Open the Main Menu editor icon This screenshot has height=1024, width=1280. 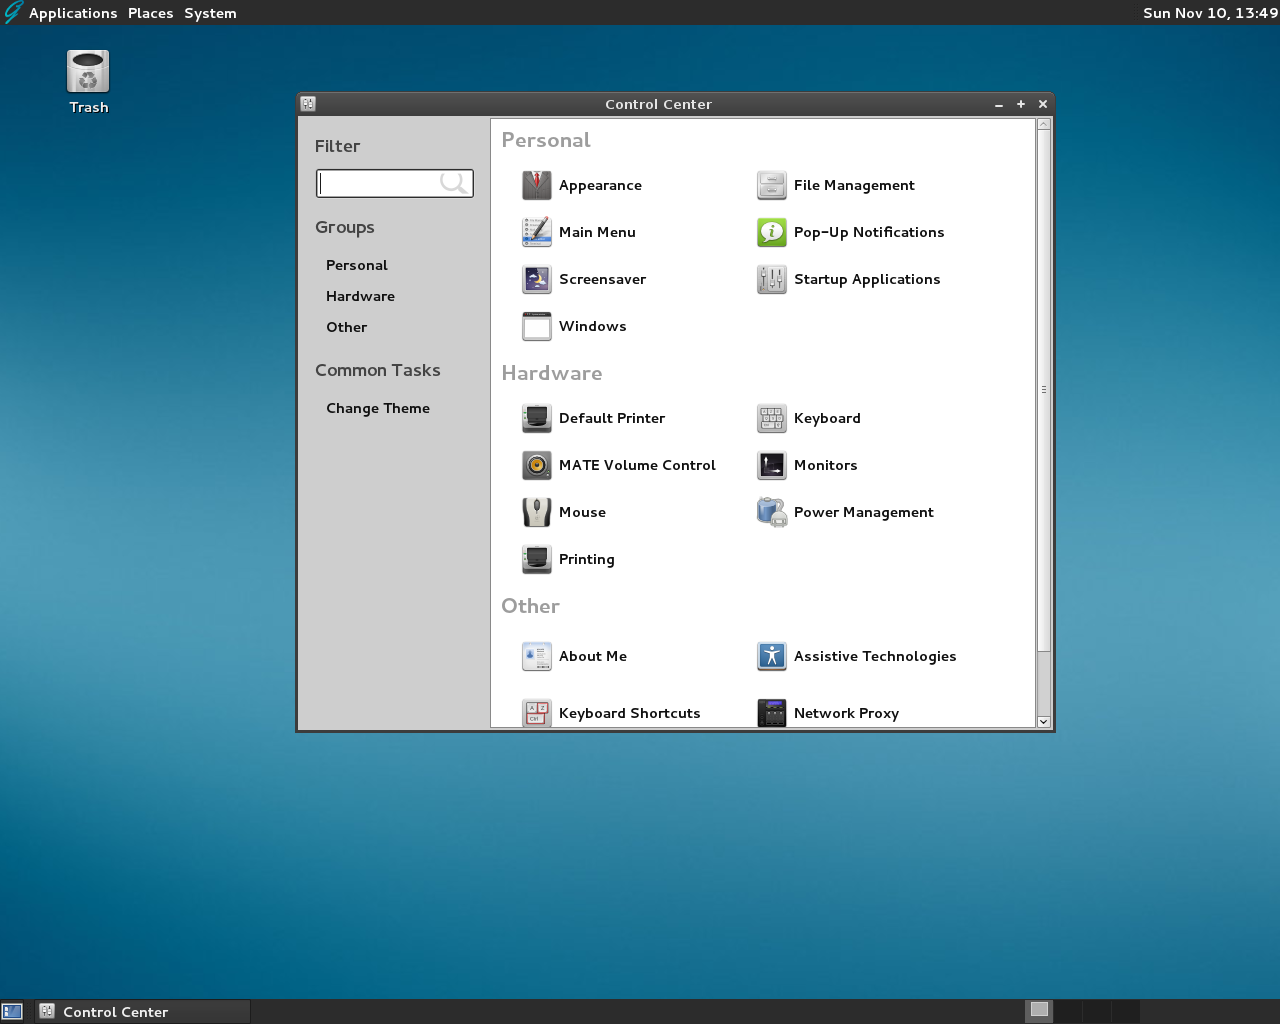[537, 232]
